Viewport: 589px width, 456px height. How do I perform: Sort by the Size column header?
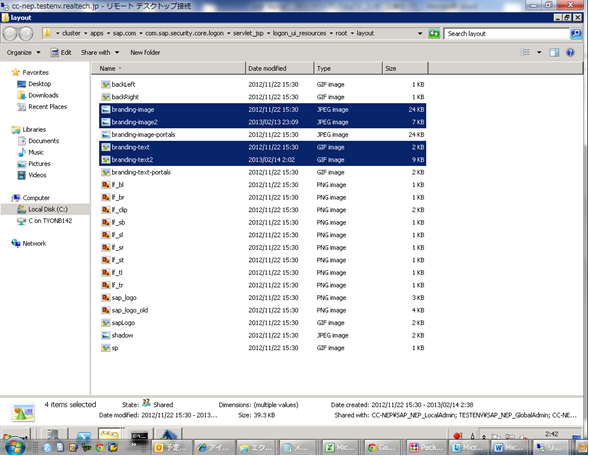click(405, 68)
